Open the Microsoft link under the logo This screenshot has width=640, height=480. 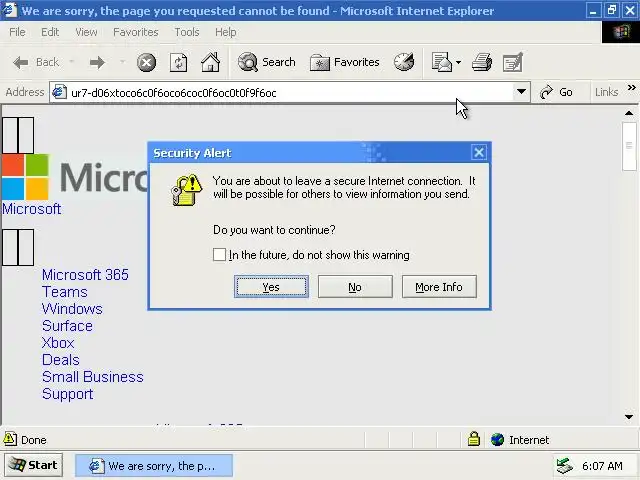[31, 209]
